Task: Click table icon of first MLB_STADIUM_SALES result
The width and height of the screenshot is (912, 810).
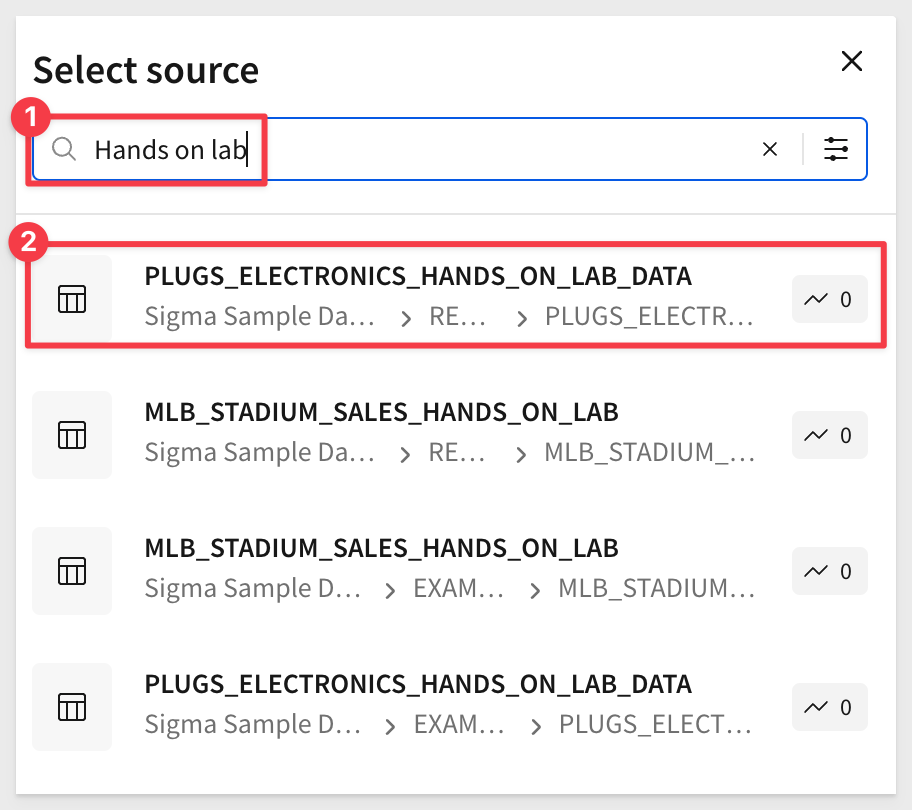Action: coord(72,435)
